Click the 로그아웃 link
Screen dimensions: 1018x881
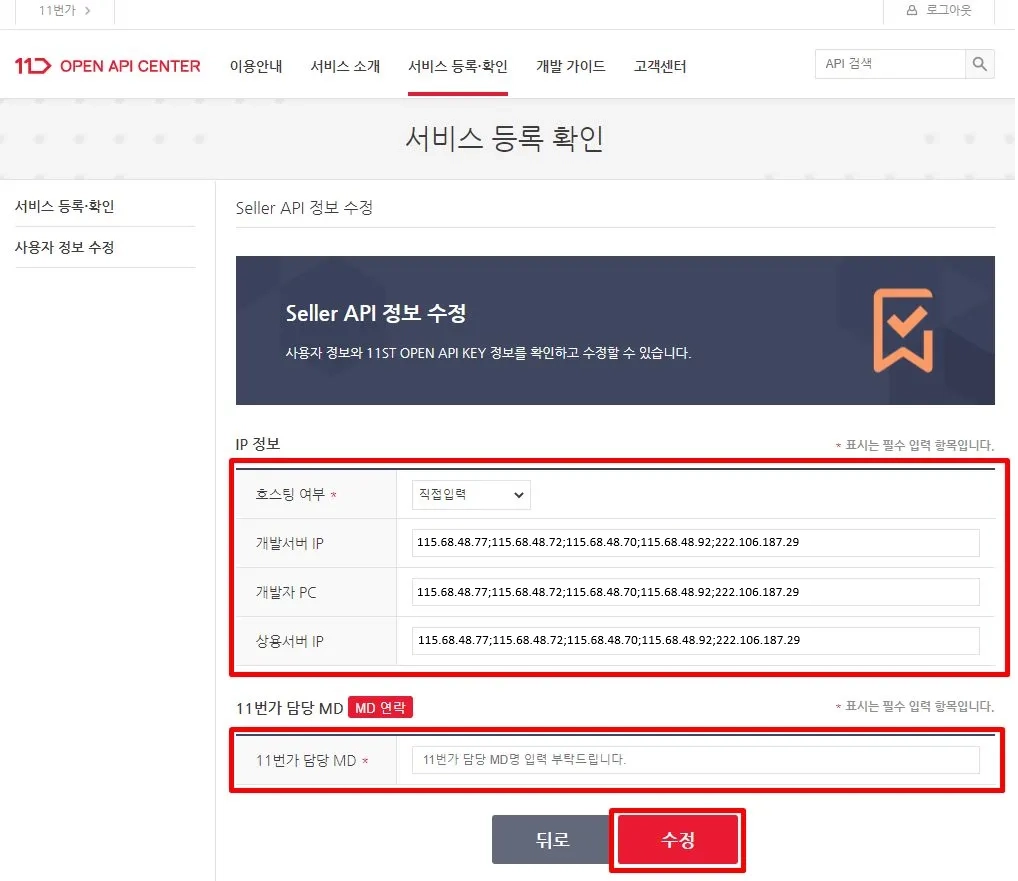pos(949,10)
